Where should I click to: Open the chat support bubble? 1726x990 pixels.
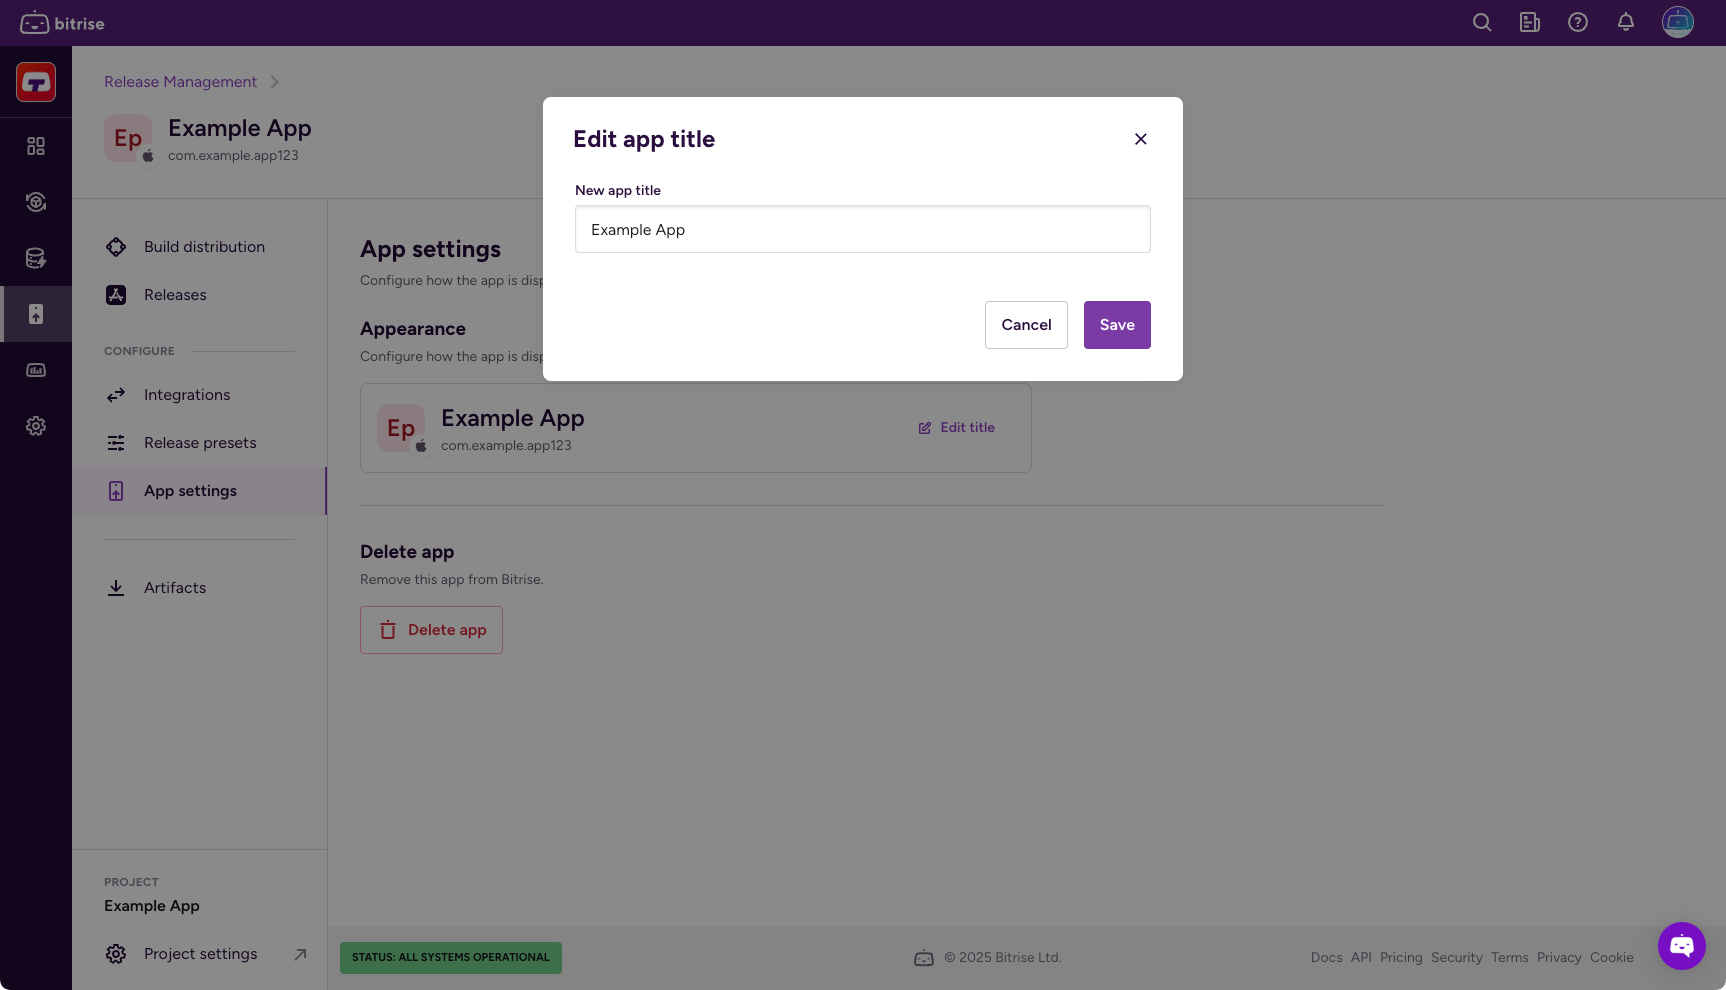click(1681, 946)
